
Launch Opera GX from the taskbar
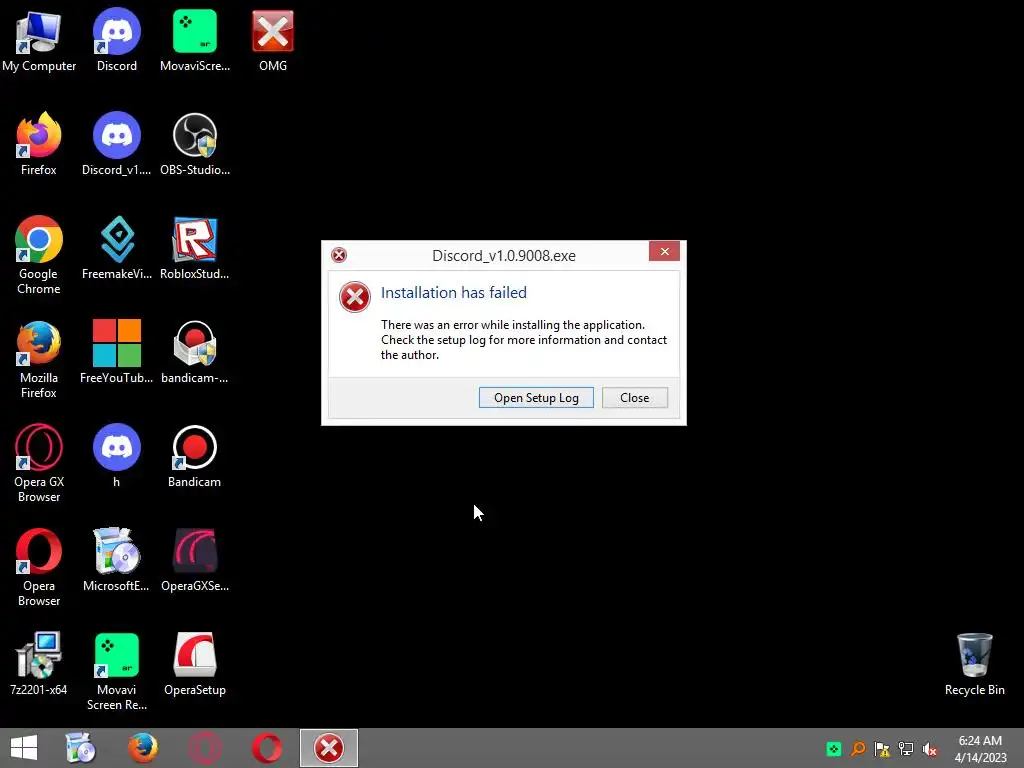pyautogui.click(x=204, y=748)
